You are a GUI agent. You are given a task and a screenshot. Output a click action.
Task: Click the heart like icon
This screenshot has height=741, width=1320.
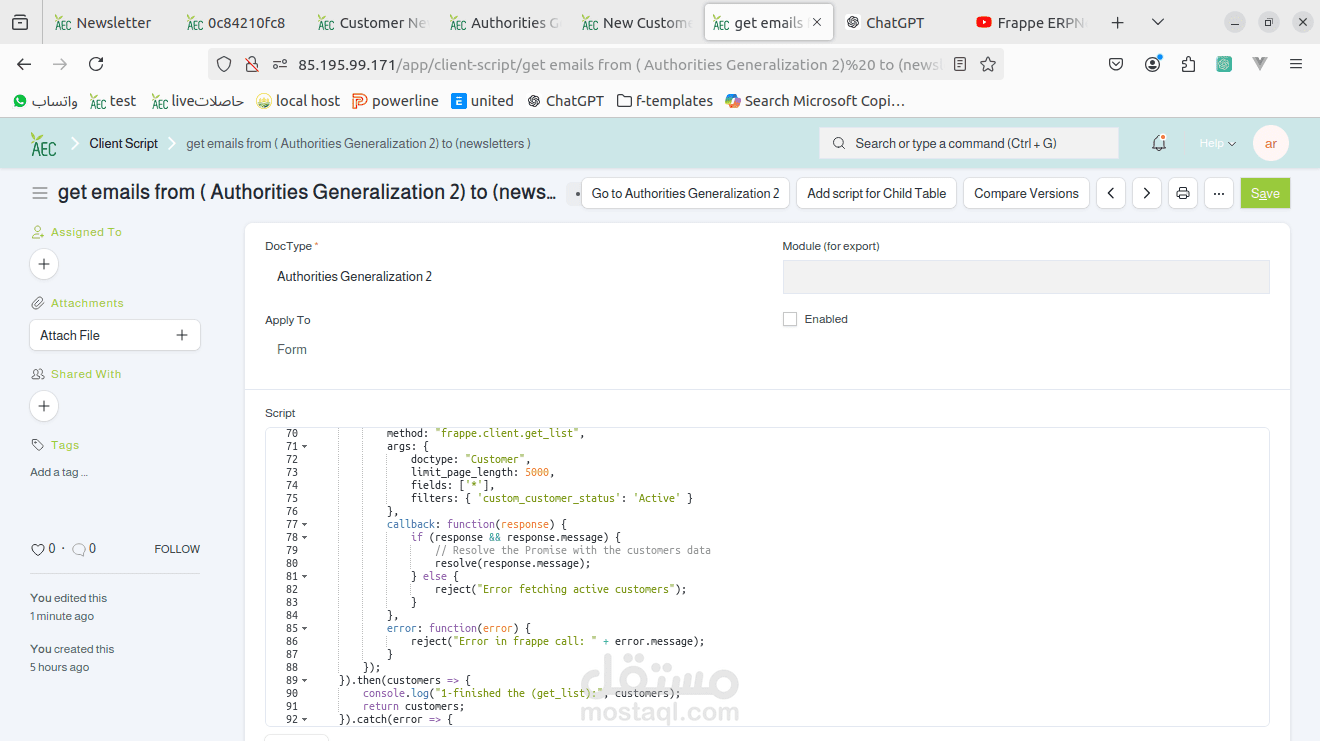click(x=38, y=549)
